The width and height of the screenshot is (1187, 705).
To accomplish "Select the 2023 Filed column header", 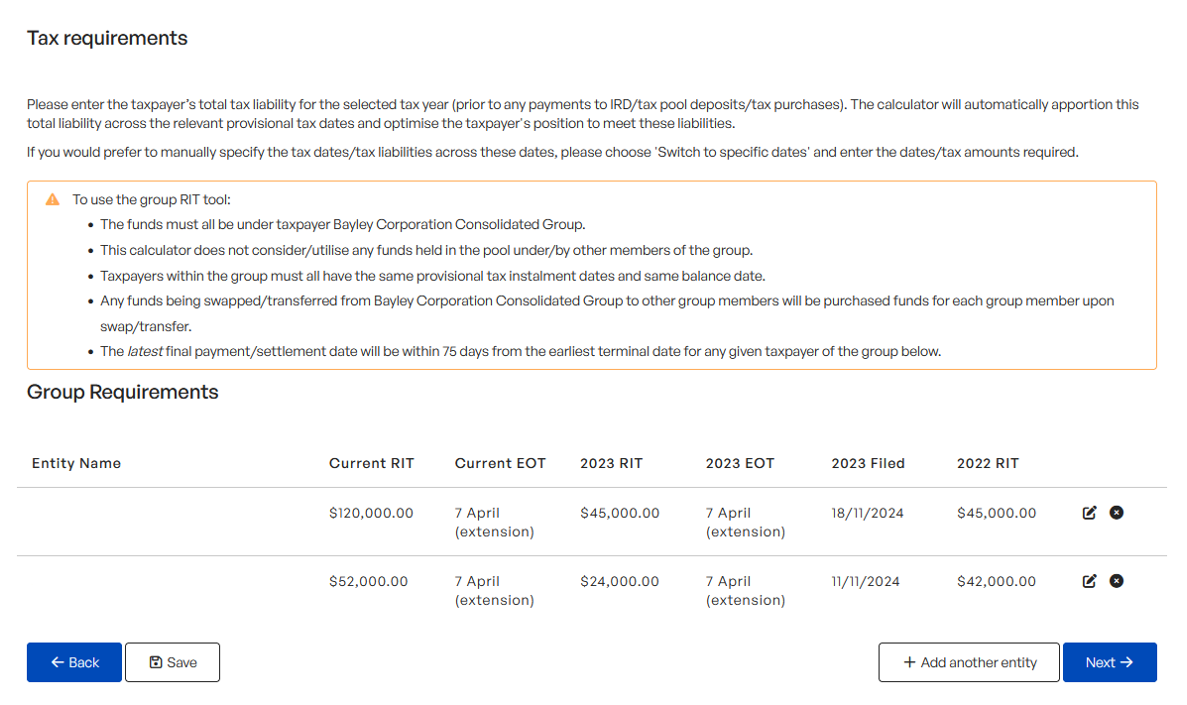I will point(868,463).
